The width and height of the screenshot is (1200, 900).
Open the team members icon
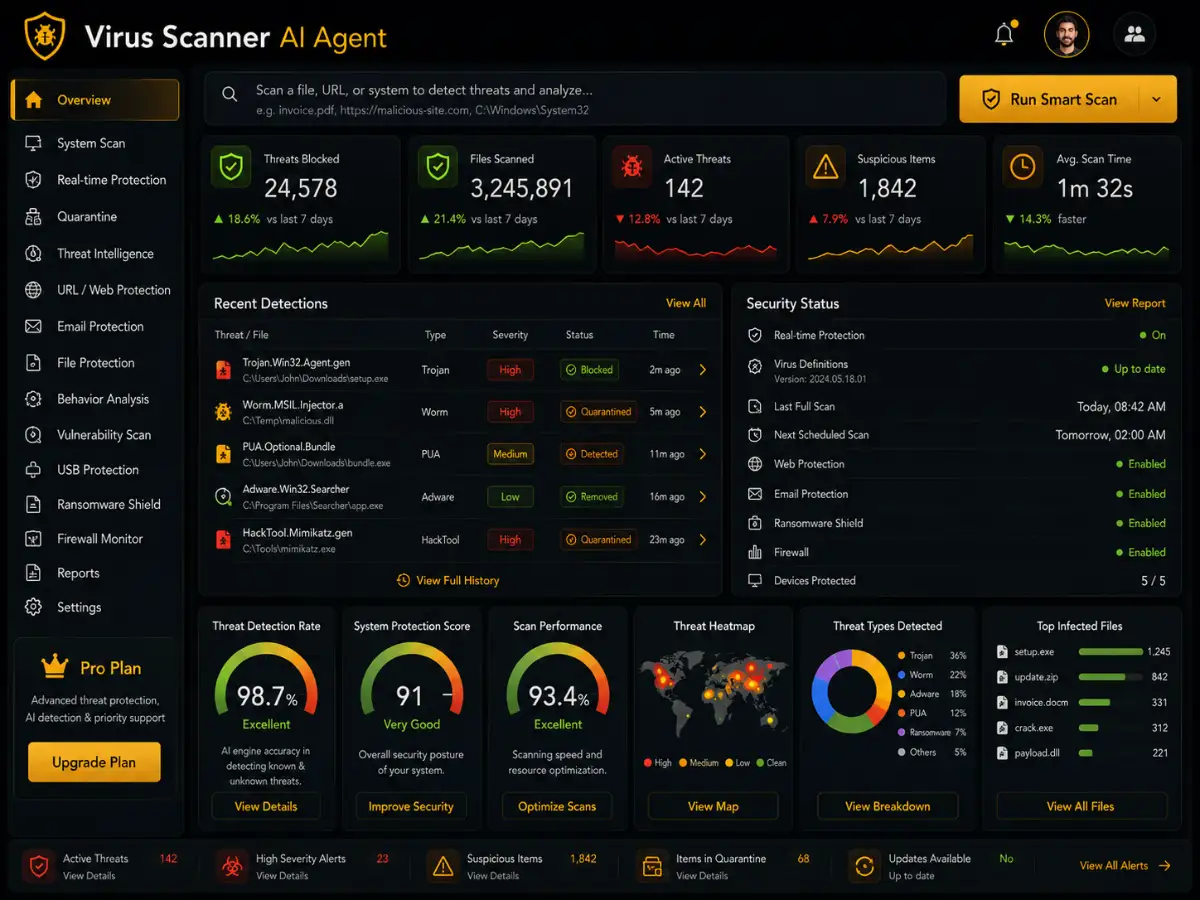click(x=1134, y=35)
